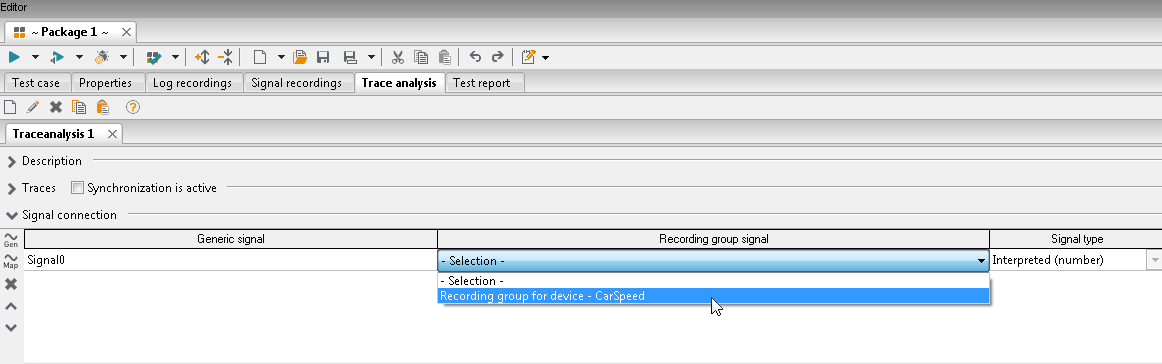This screenshot has width=1162, height=364.
Task: Enable the Synchronization is active checkbox
Action: [77, 188]
